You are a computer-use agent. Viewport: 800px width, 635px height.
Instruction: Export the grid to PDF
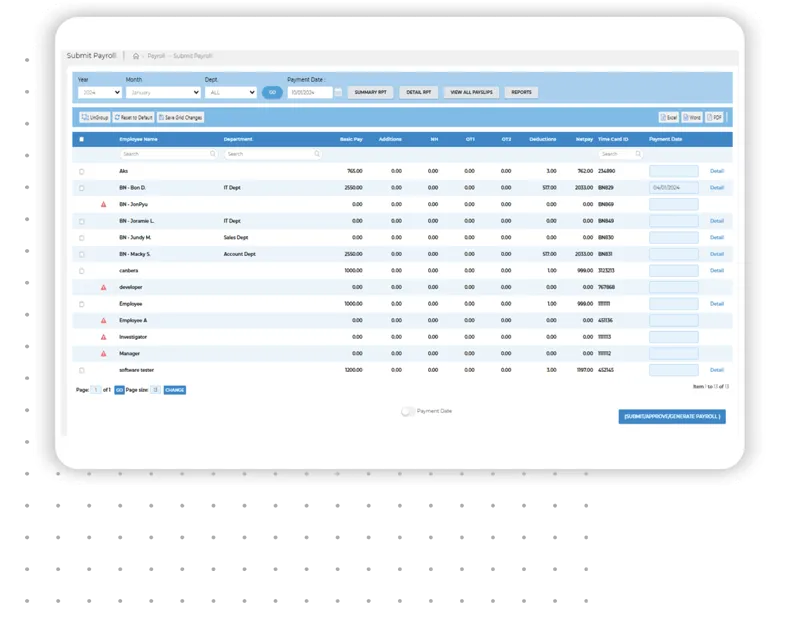point(715,117)
